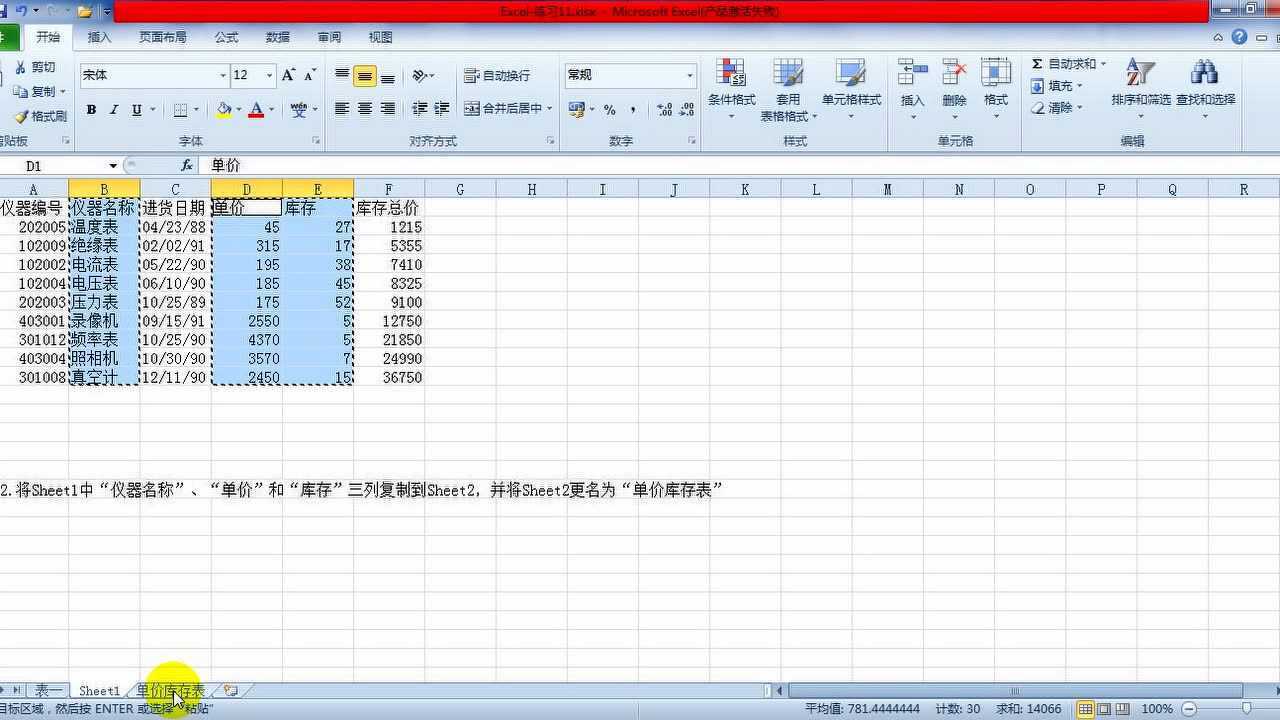Open Conditional Formatting (条件格式)

(732, 90)
